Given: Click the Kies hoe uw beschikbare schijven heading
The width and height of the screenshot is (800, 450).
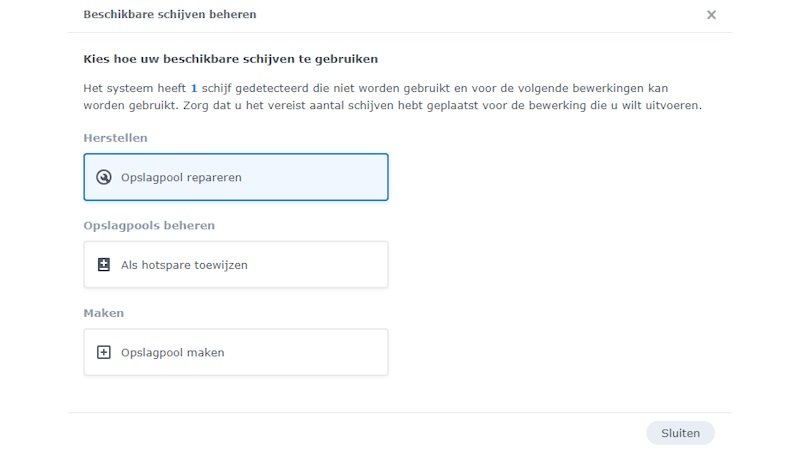Looking at the screenshot, I should 231,59.
